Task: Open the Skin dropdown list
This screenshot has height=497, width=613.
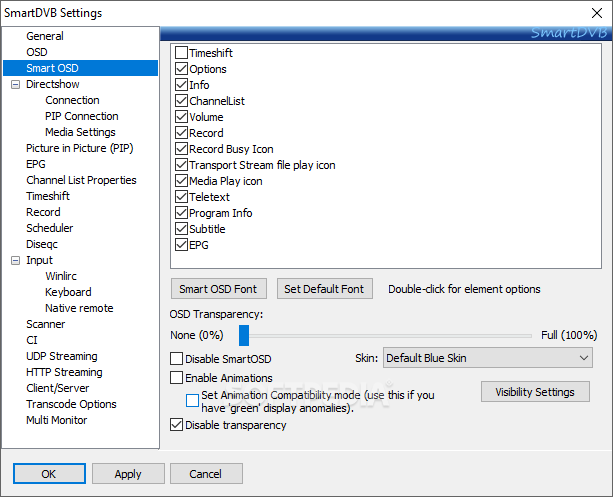Action: 488,358
